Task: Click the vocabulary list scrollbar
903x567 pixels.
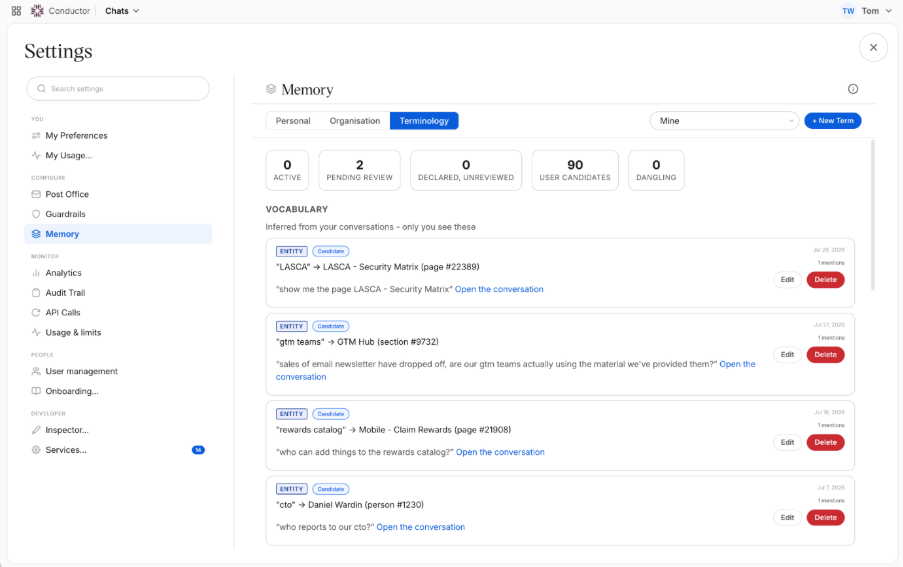Action: point(872,215)
